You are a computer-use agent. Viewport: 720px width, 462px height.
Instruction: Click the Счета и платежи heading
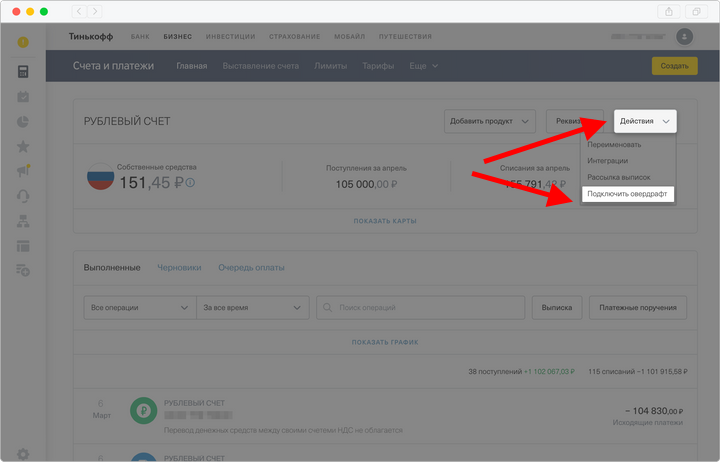113,66
